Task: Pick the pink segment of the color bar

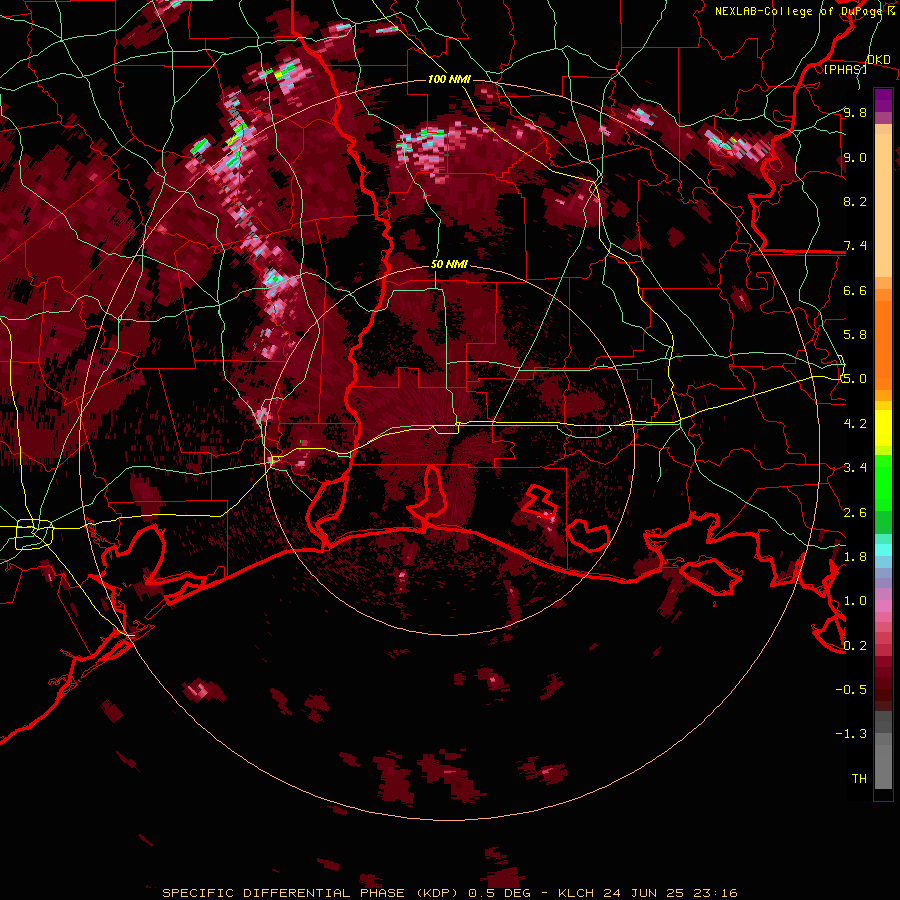Action: (x=883, y=606)
